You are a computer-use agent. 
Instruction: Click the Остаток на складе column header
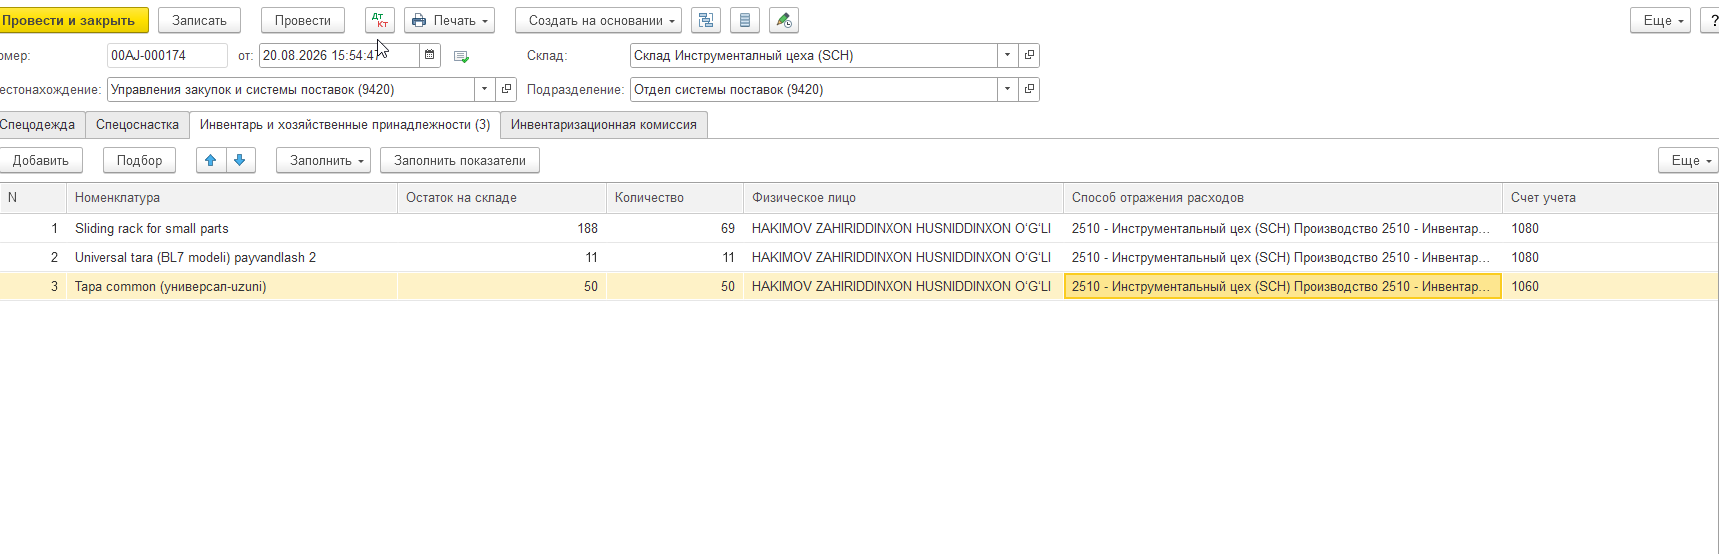click(x=502, y=198)
